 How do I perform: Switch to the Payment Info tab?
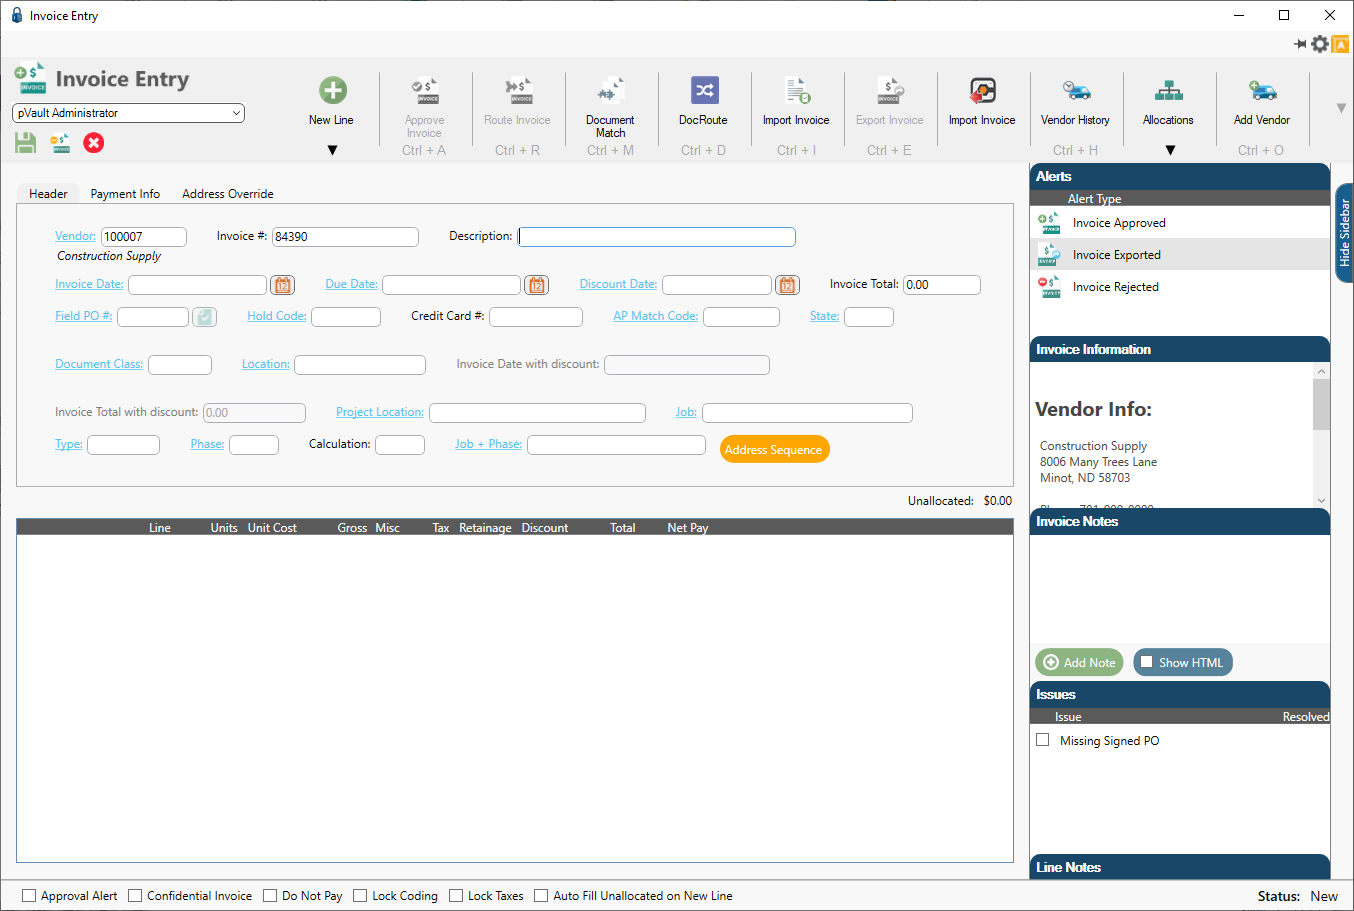[125, 194]
